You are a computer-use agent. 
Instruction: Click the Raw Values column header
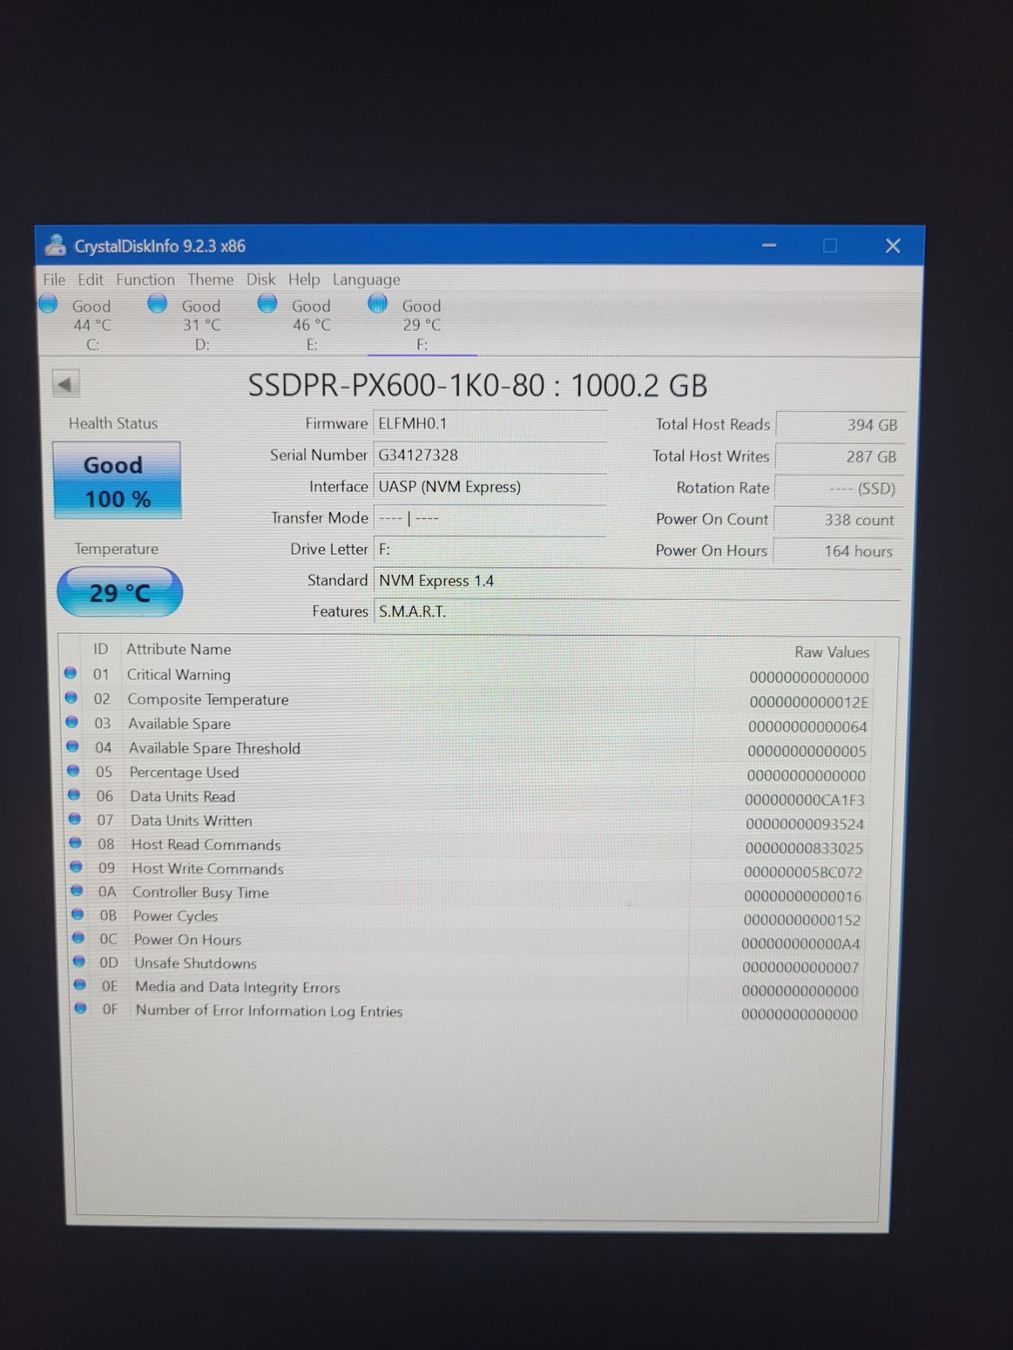coord(832,652)
